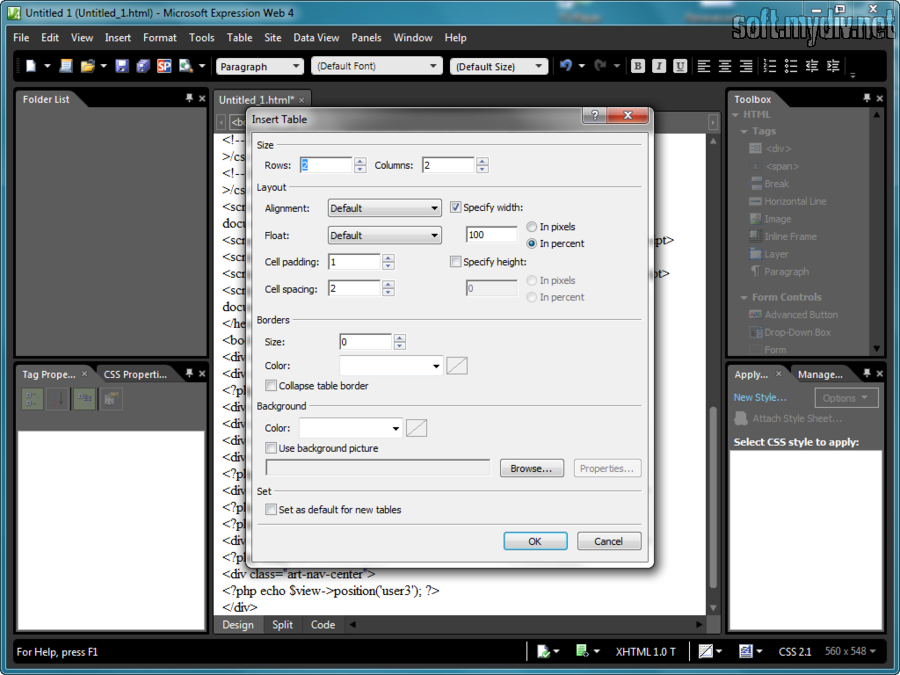Expand the Float dropdown list

pos(384,235)
